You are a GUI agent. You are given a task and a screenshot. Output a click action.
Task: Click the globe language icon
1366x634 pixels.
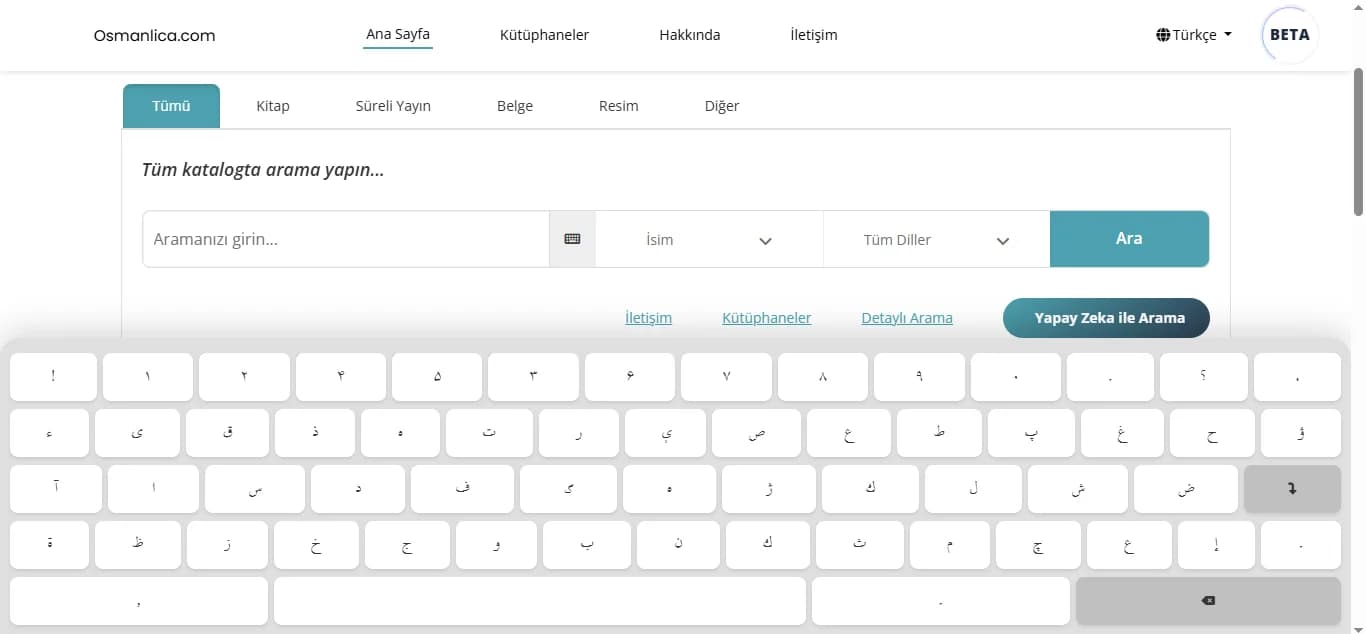1163,35
